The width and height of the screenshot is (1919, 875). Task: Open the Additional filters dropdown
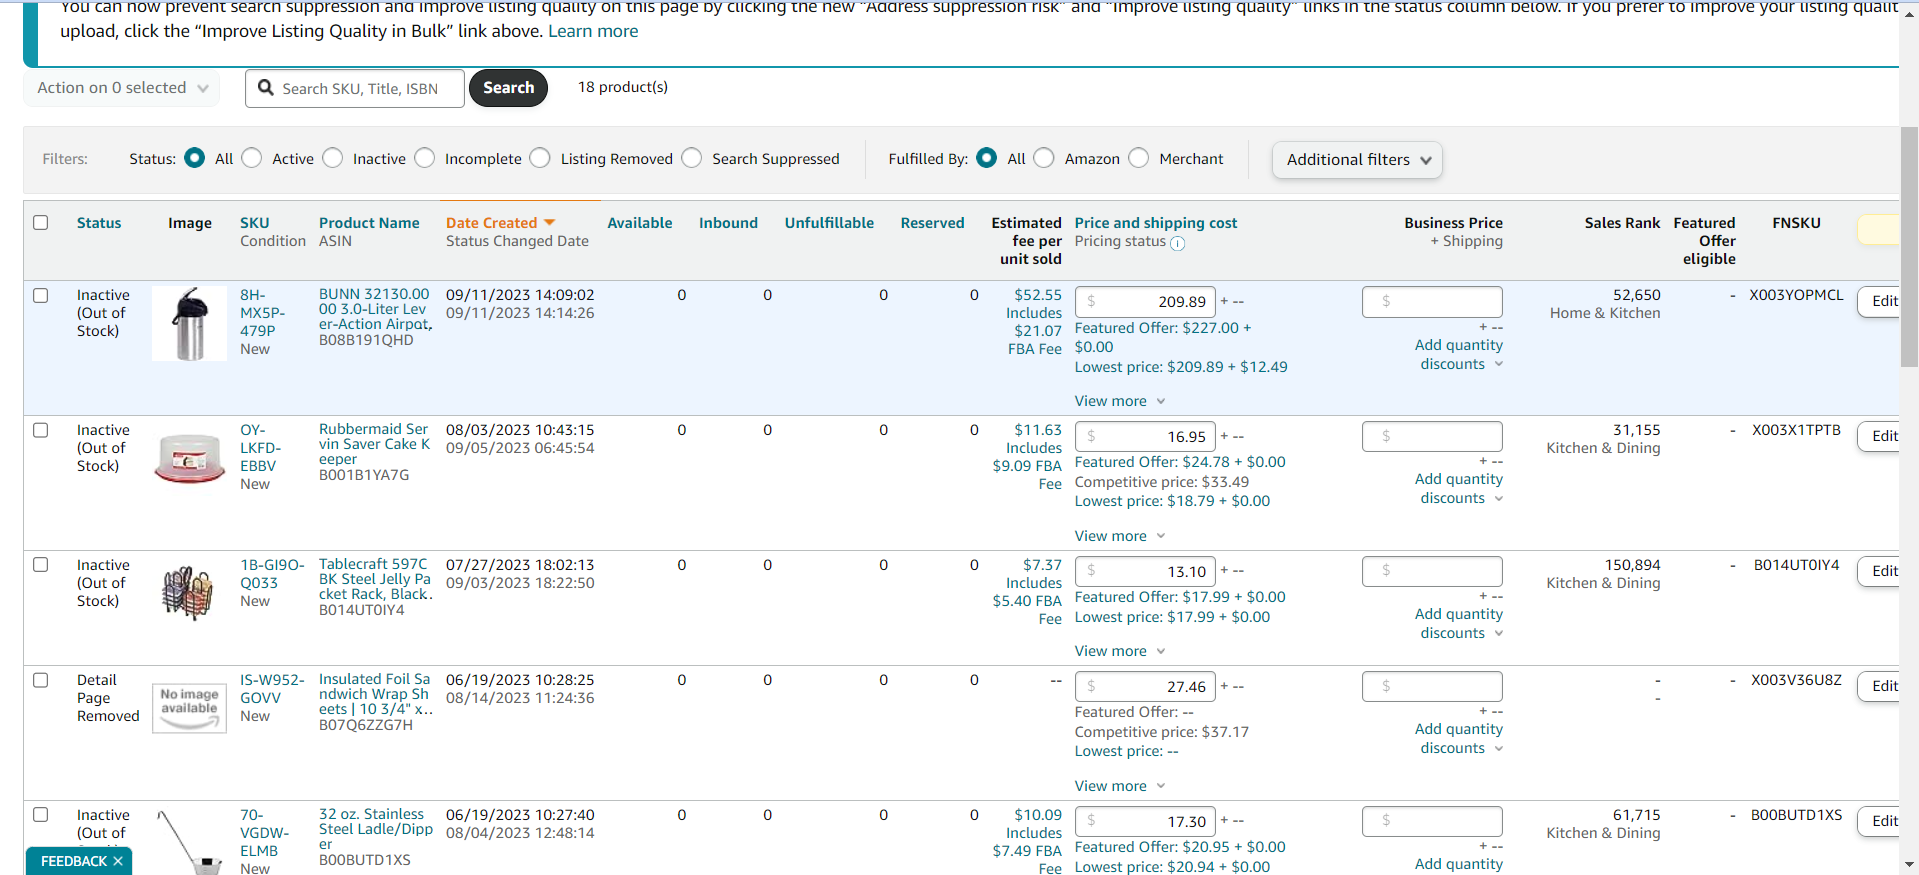coord(1357,160)
